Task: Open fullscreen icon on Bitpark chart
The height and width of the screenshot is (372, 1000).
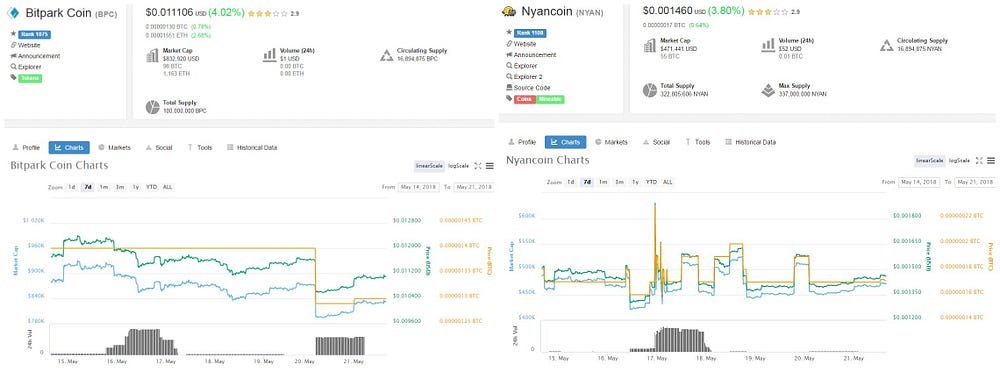Action: [478, 166]
